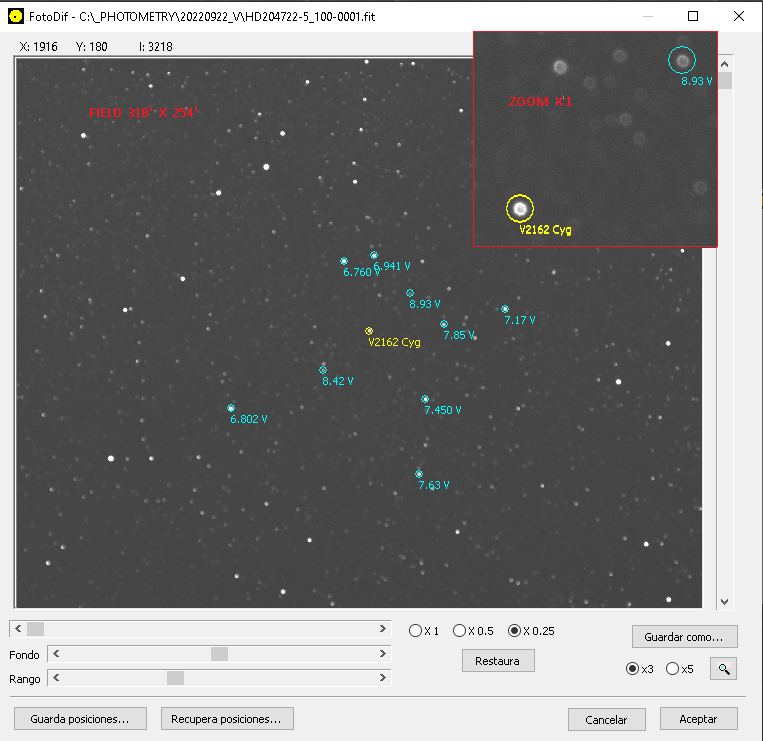The image size is (763, 741).
Task: Click the Cancelar button
Action: [x=606, y=719]
